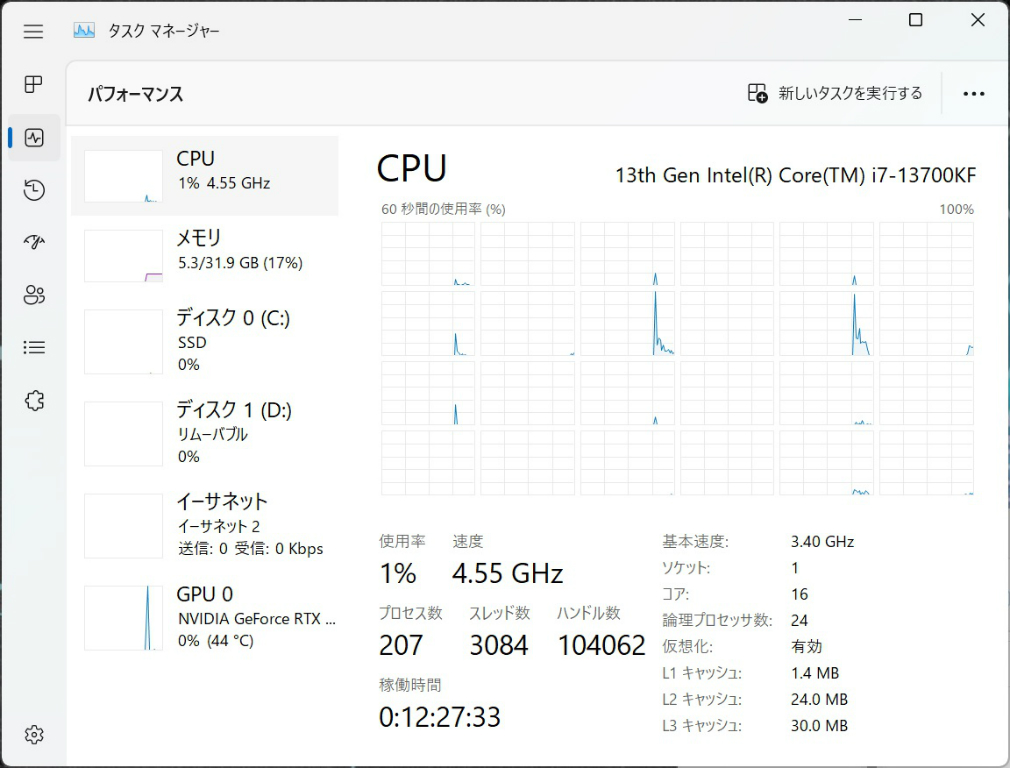Select Disk 1 (D:) removable entry
This screenshot has height=768, width=1010.
pyautogui.click(x=205, y=432)
